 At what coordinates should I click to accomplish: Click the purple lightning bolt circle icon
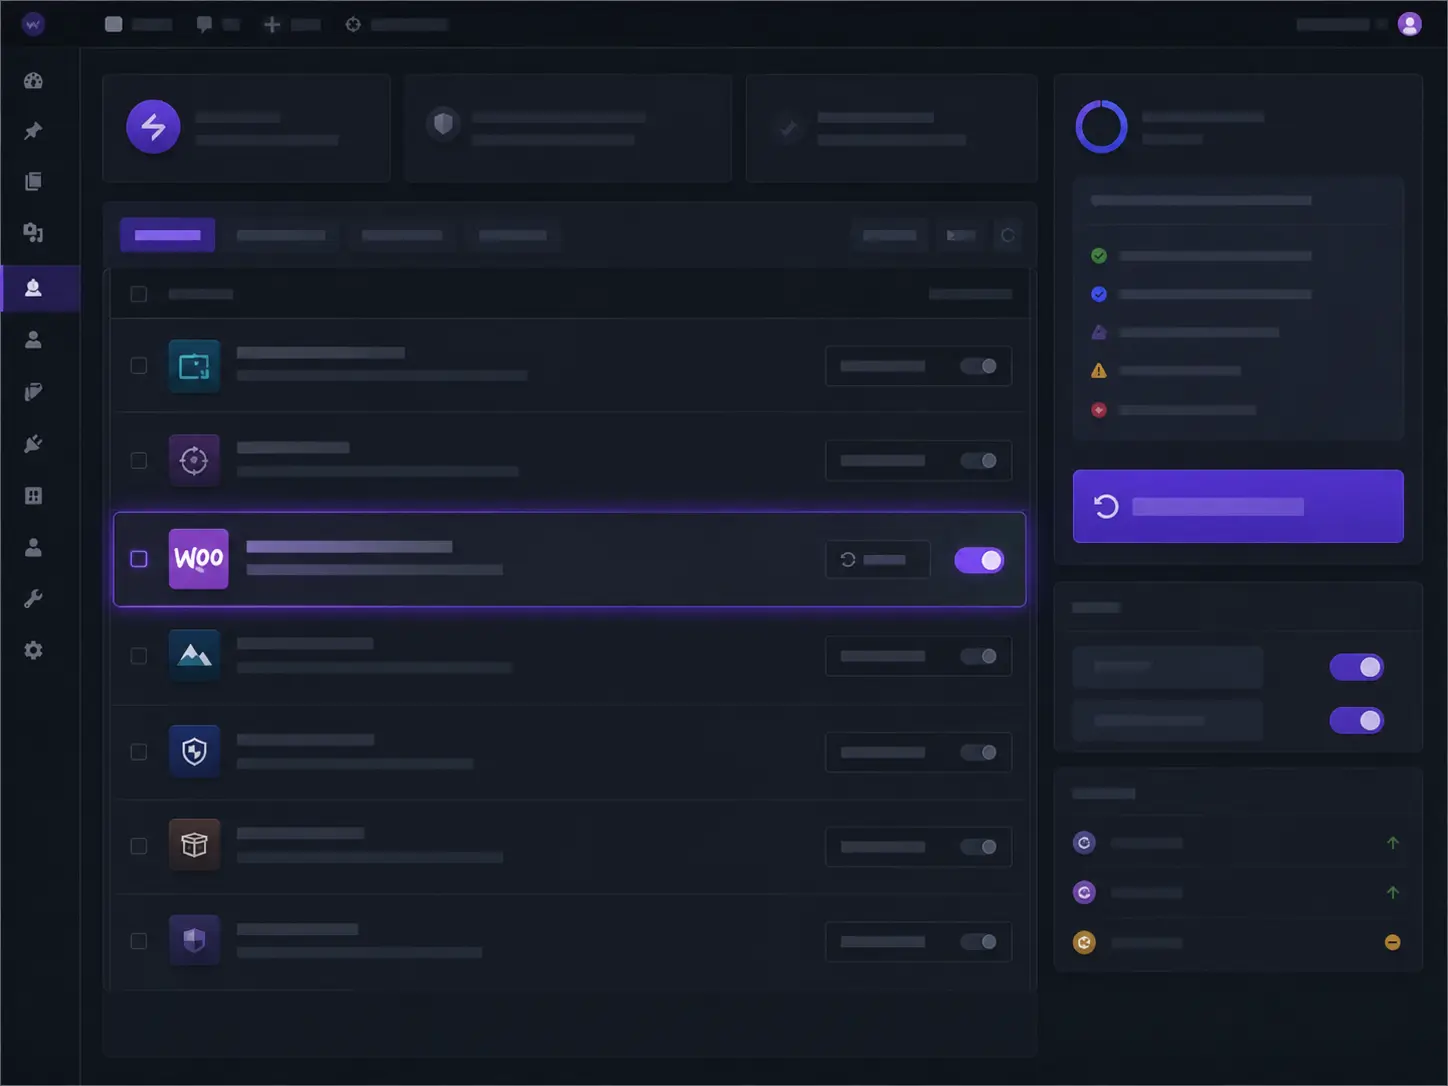click(153, 127)
